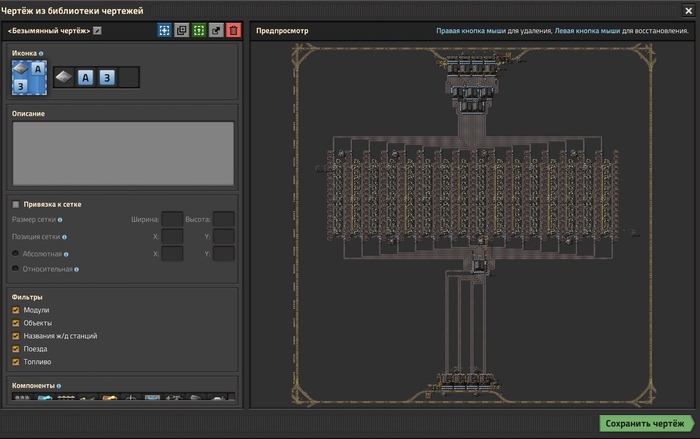Enable the Привязка к сетке checkbox
The width and height of the screenshot is (700, 439).
[x=15, y=204]
